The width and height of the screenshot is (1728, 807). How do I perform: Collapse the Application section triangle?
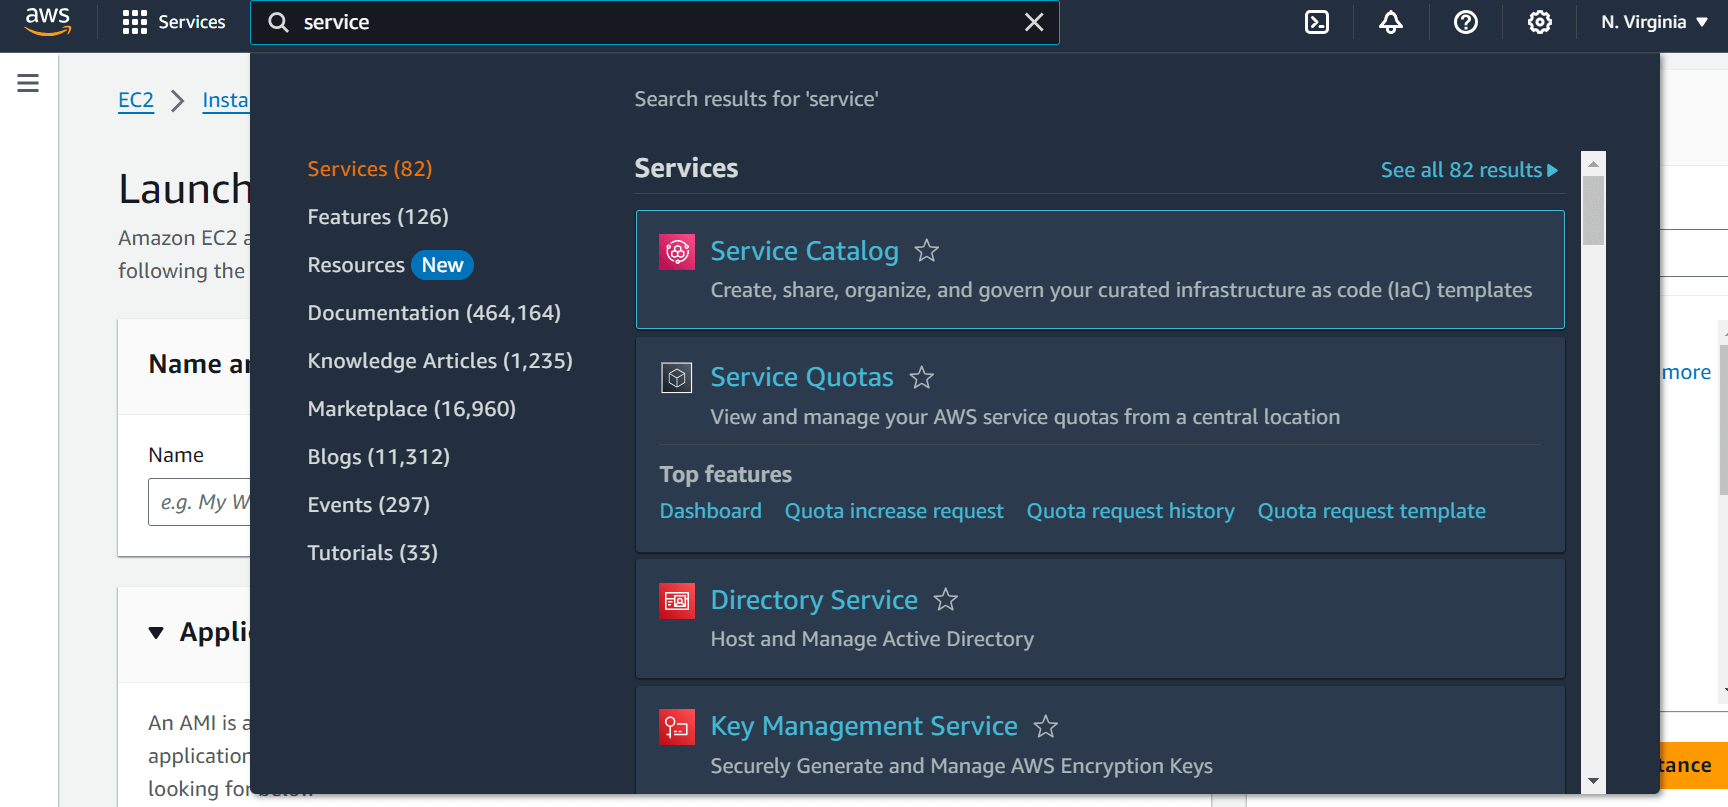[156, 633]
